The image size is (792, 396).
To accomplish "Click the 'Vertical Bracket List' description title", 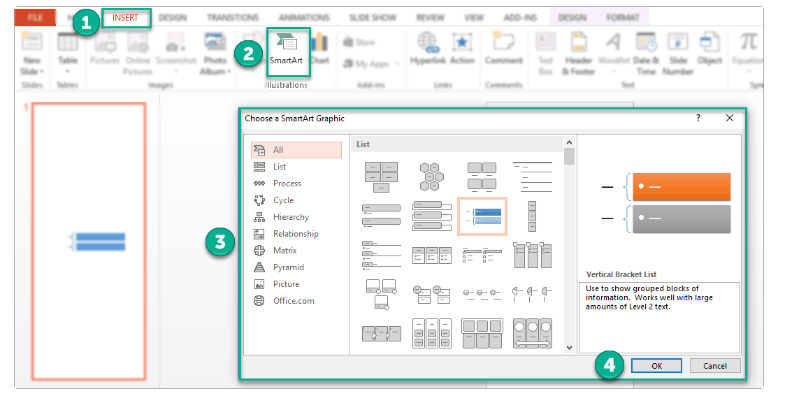I will tap(621, 274).
